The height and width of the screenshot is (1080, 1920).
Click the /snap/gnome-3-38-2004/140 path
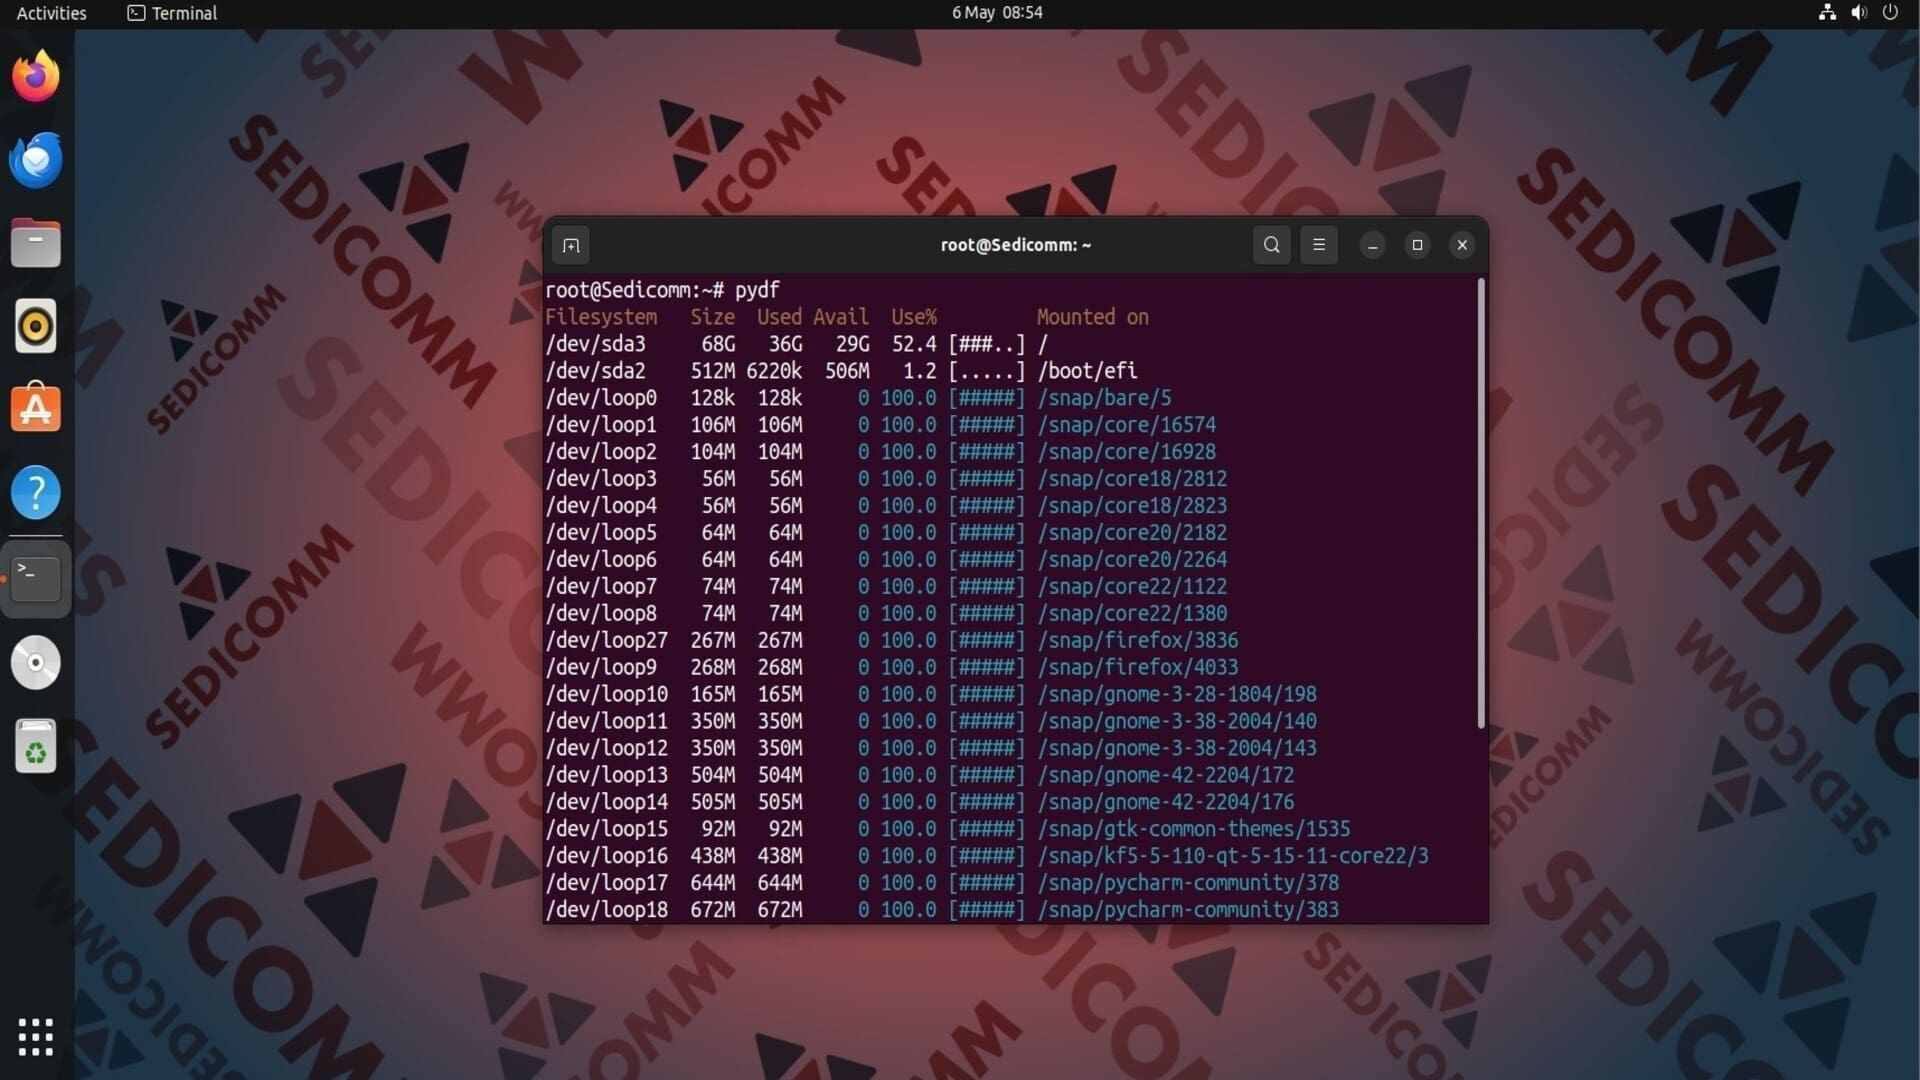[1177, 721]
